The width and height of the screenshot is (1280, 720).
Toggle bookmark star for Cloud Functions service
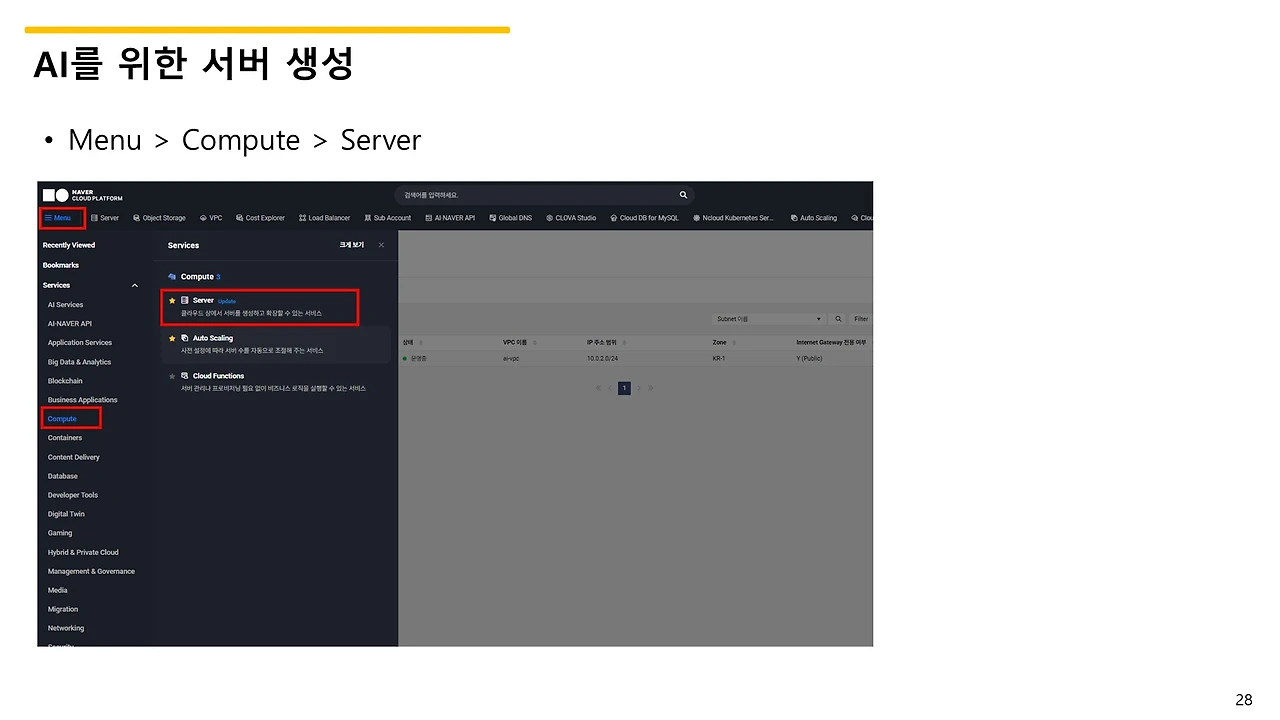pyautogui.click(x=172, y=377)
